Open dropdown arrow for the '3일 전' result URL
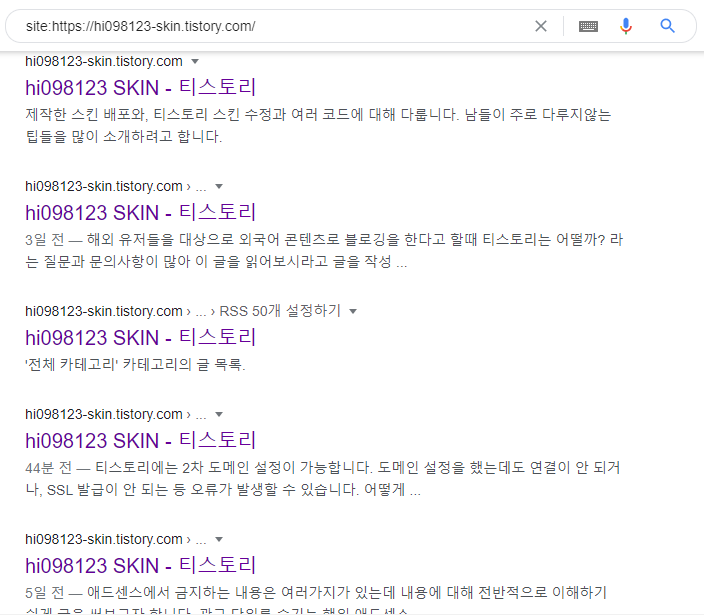Image resolution: width=704 pixels, height=615 pixels. pos(219,186)
